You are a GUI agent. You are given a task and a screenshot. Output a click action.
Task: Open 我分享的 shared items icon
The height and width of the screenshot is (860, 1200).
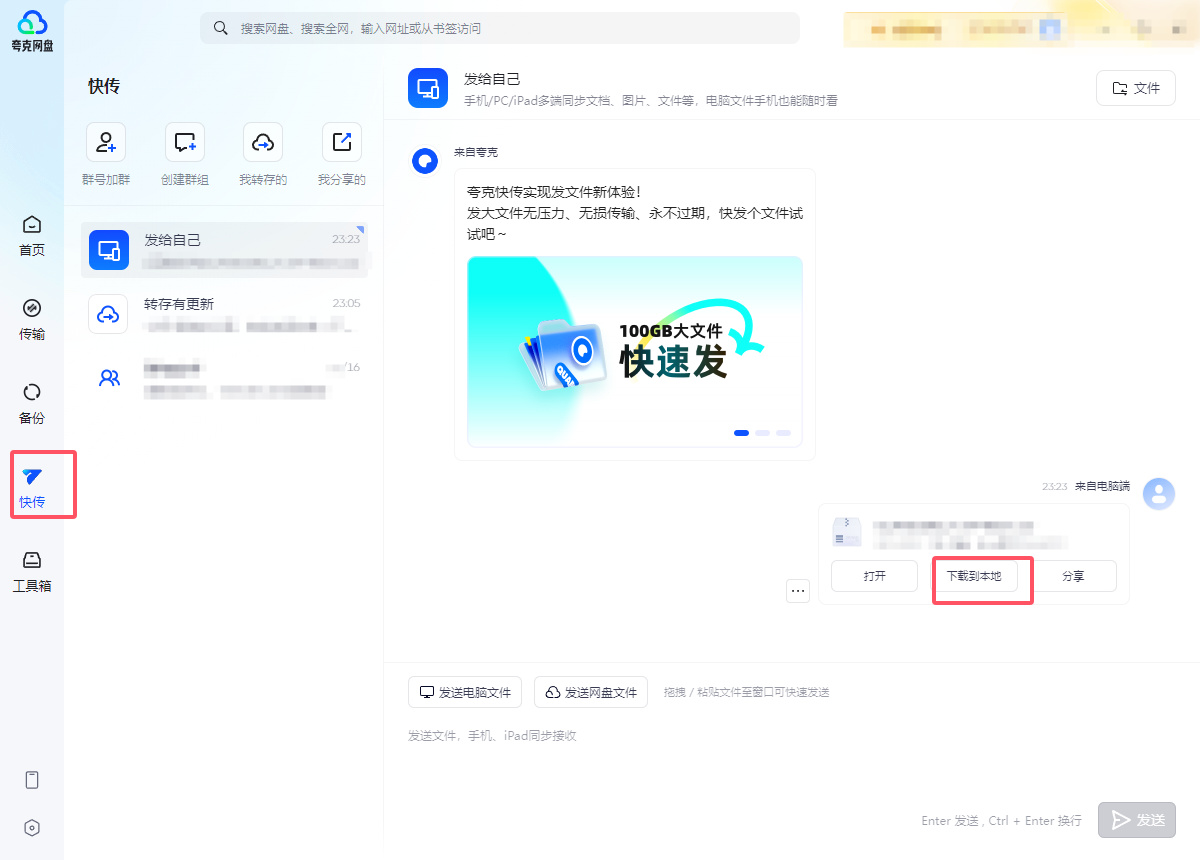pyautogui.click(x=342, y=142)
